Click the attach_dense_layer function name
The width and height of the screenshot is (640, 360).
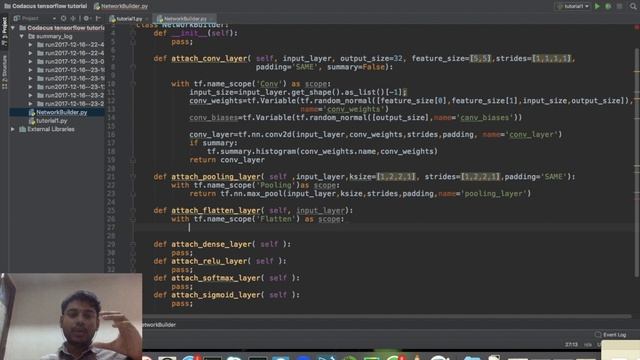click(211, 244)
